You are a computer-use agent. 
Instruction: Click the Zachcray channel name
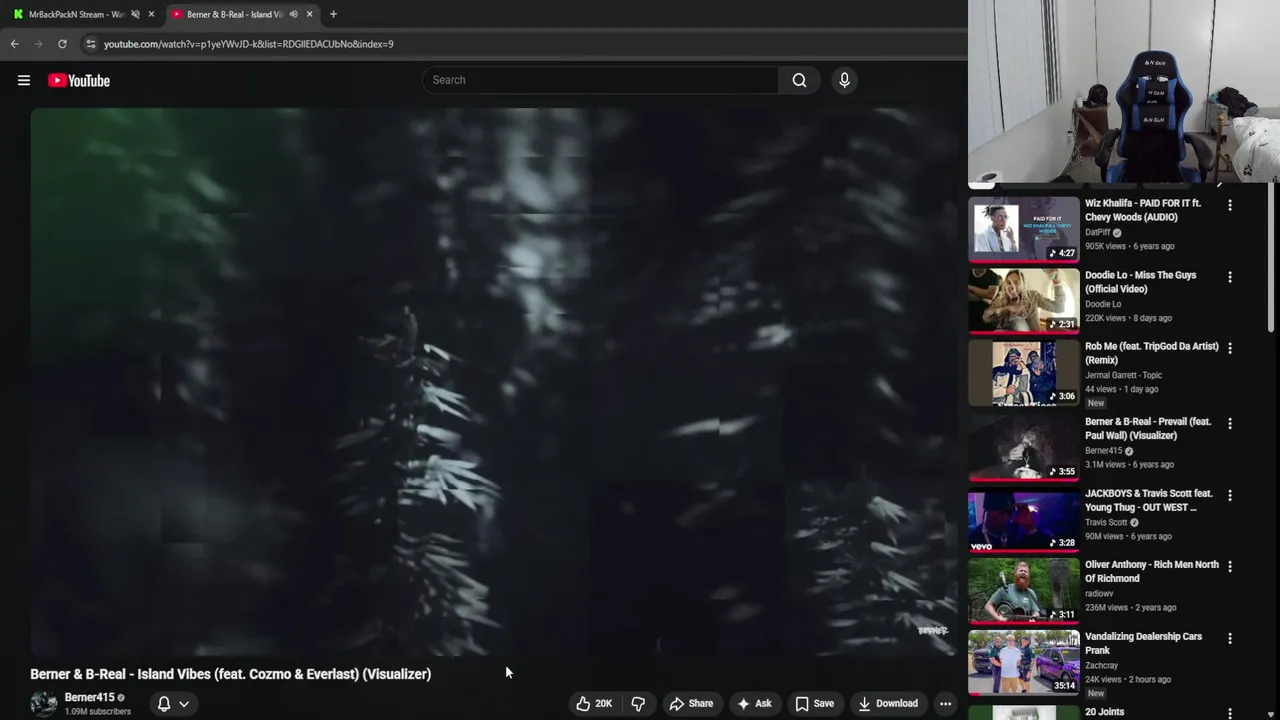click(1101, 665)
